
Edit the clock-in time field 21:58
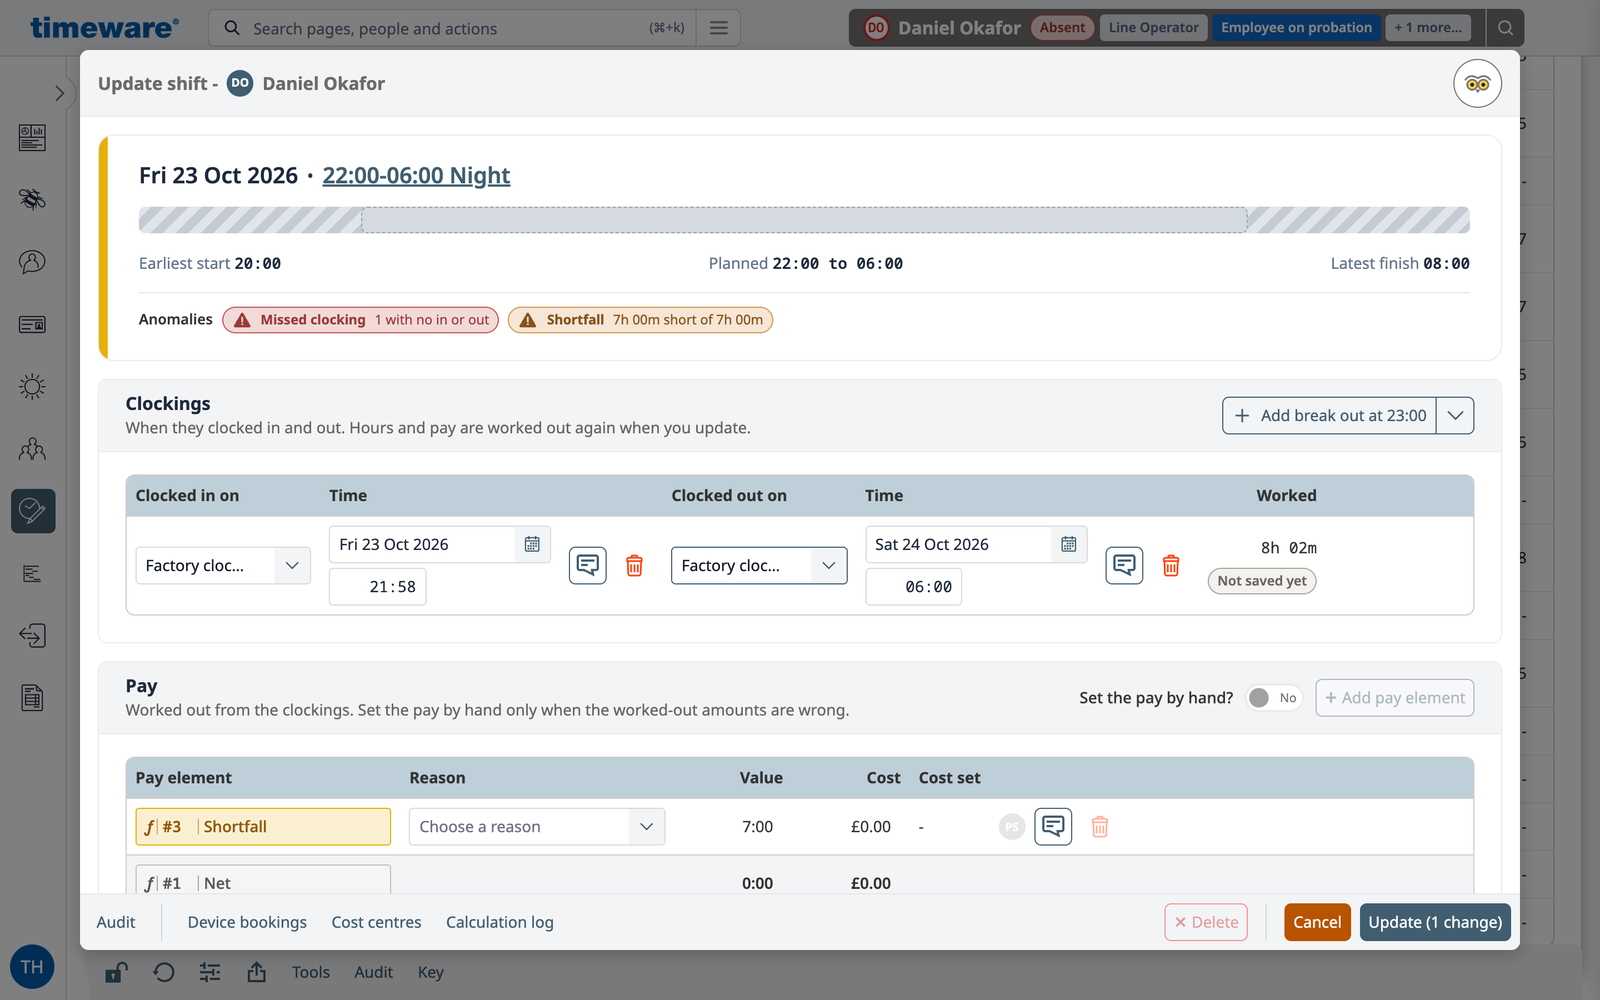pos(378,587)
